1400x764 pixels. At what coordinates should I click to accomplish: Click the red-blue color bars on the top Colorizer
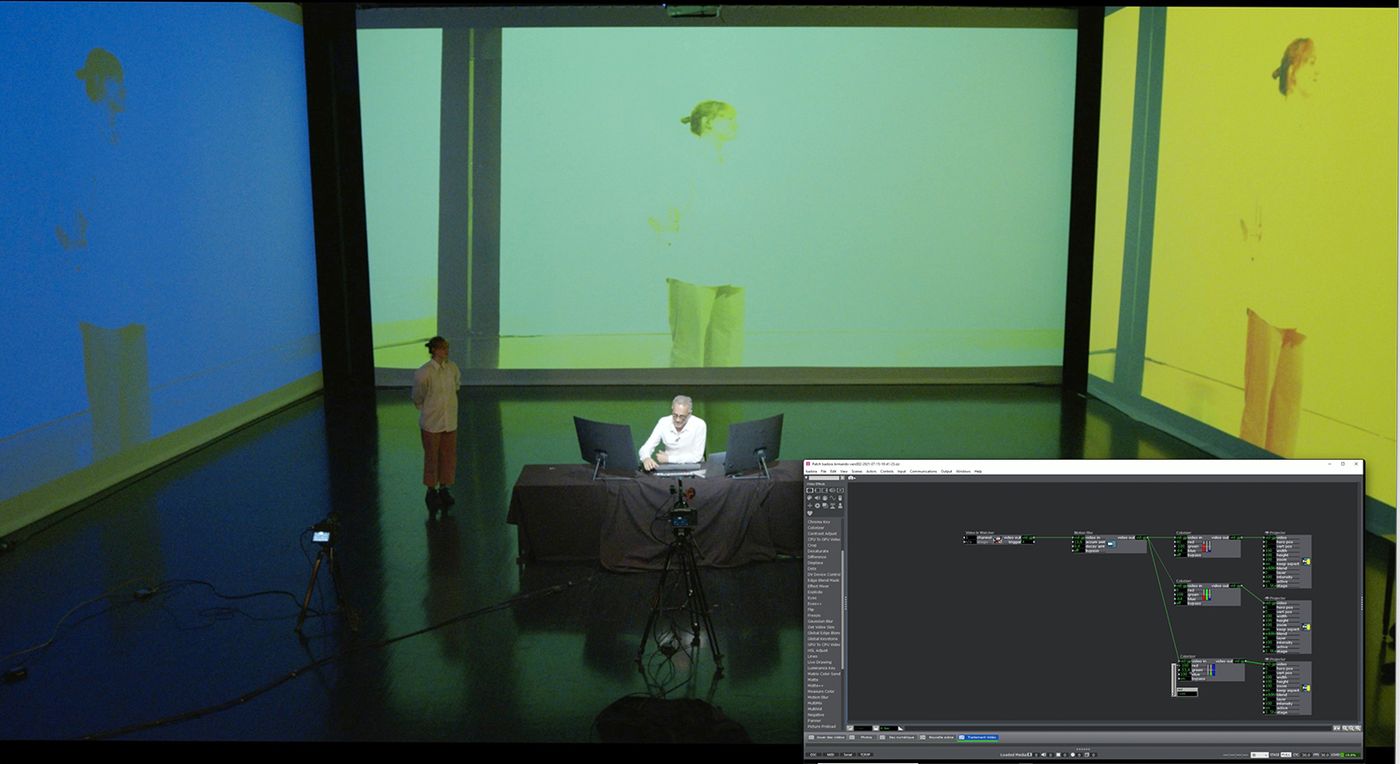[1206, 546]
